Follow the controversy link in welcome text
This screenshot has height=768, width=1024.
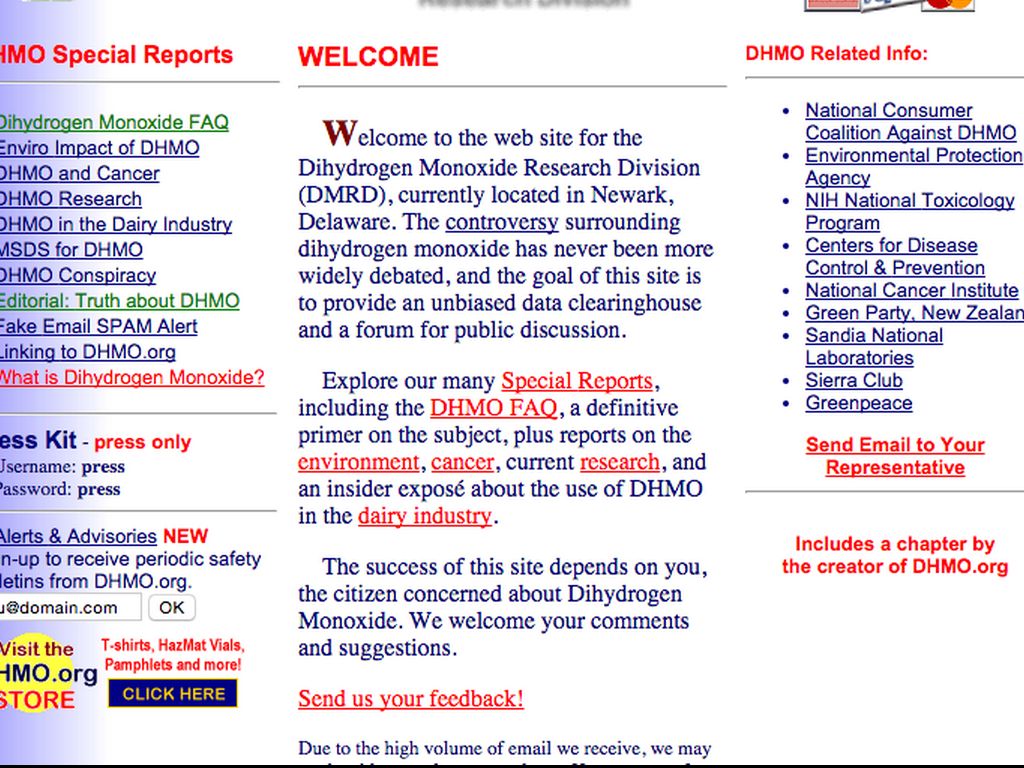click(x=502, y=222)
